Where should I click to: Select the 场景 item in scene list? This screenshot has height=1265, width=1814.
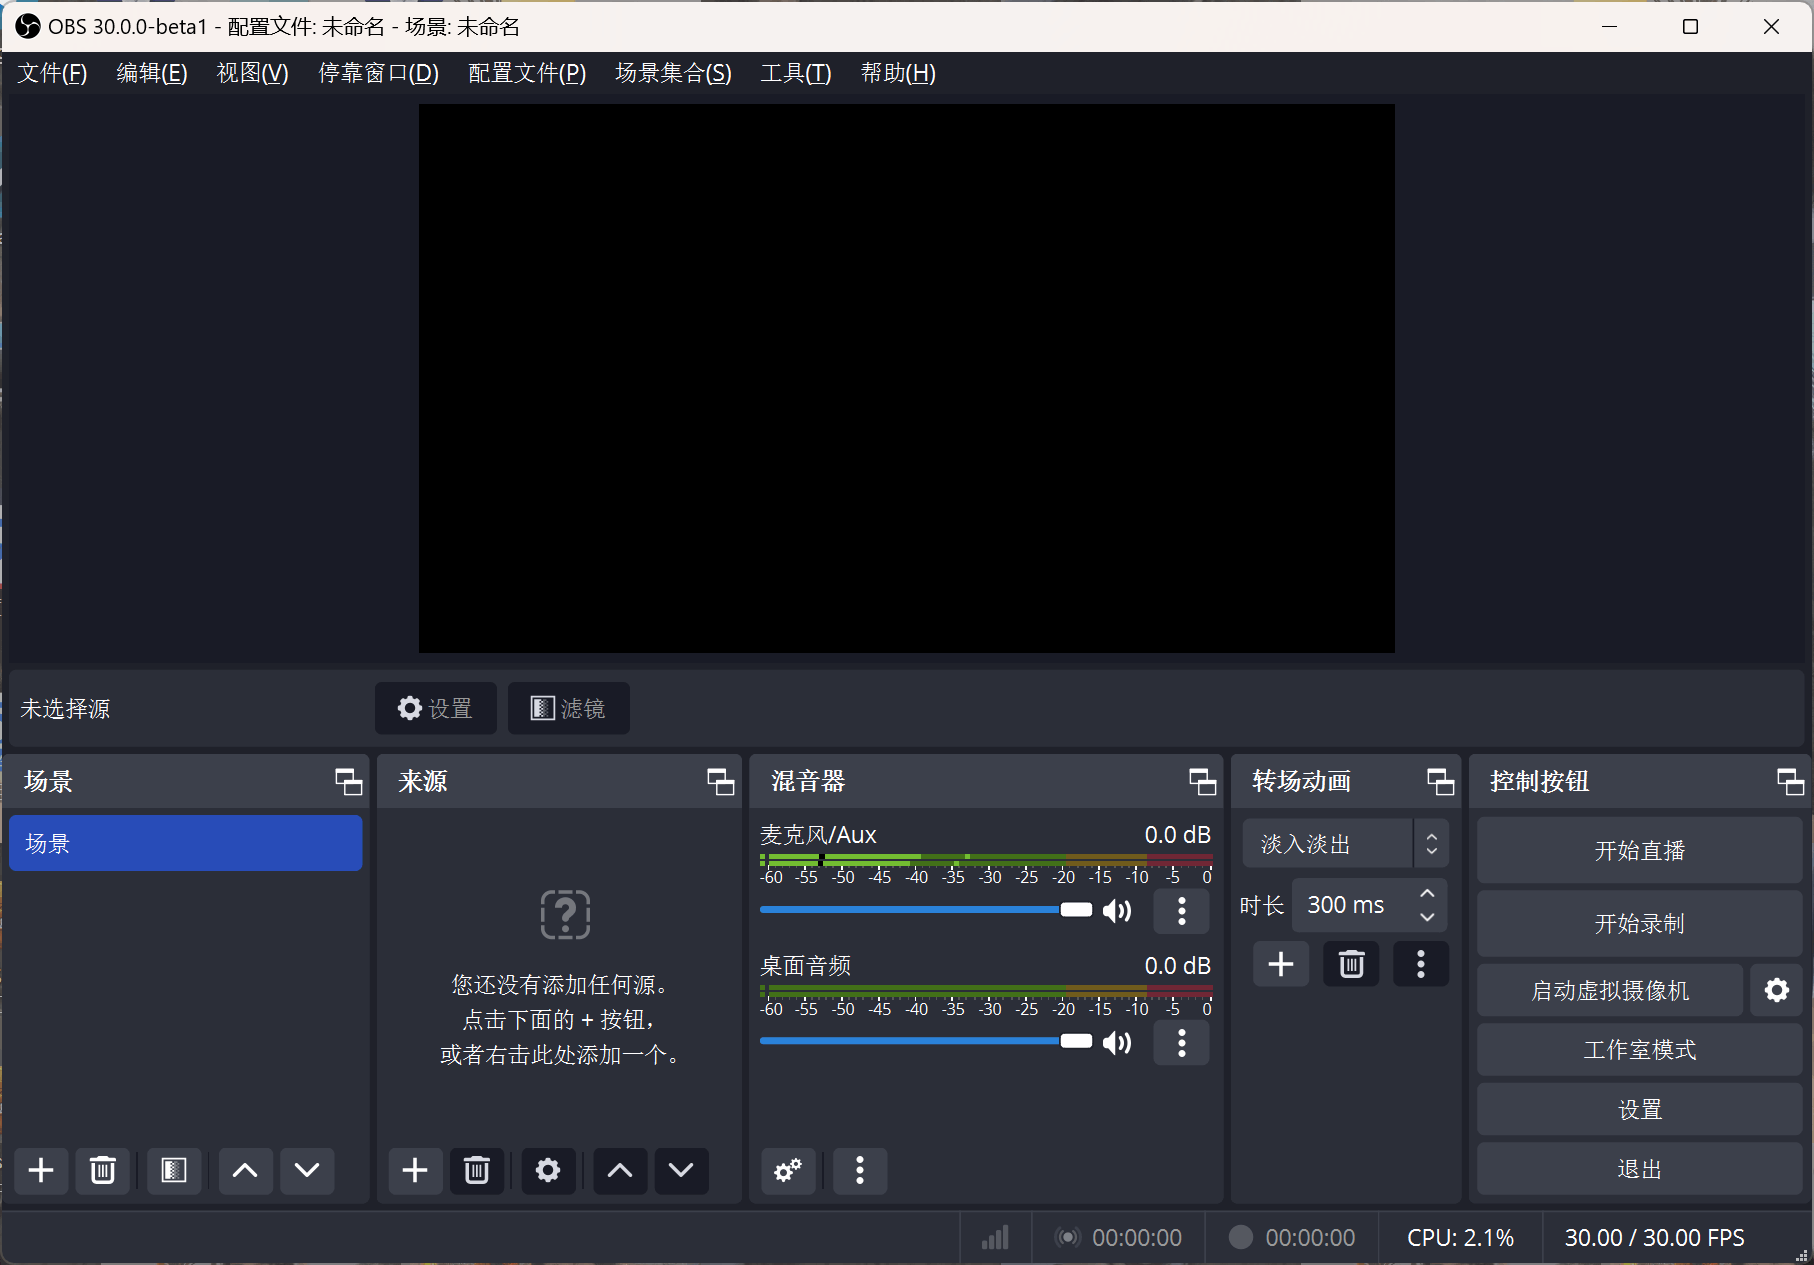pyautogui.click(x=186, y=843)
